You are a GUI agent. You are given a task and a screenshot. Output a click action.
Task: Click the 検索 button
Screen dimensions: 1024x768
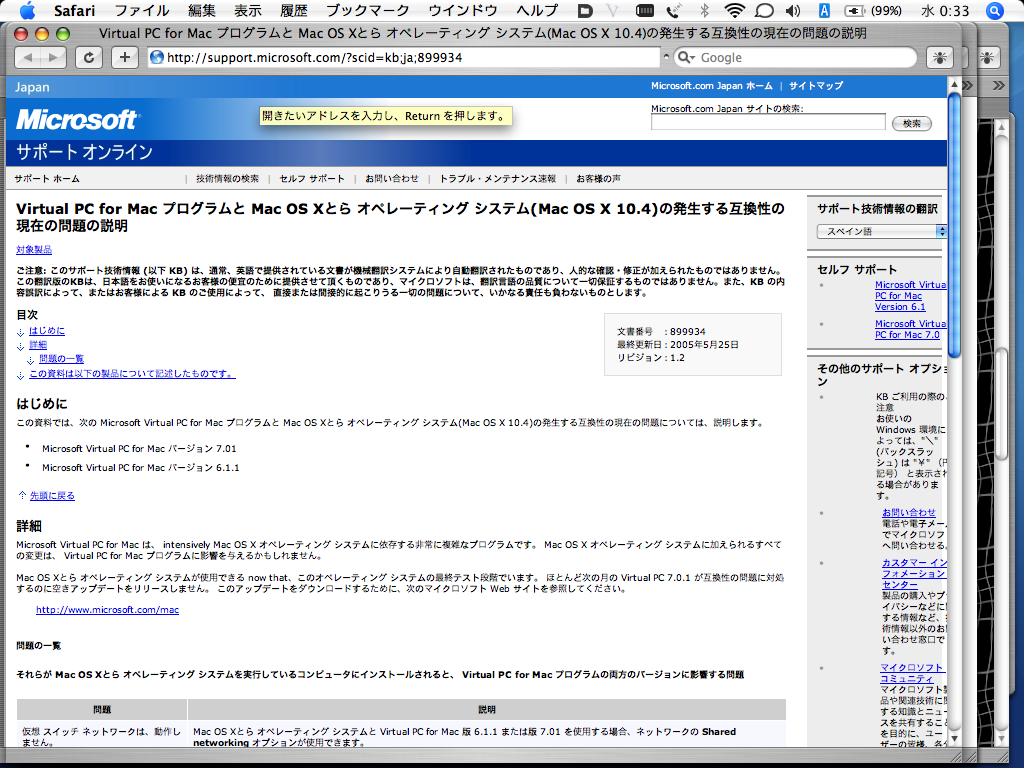(912, 123)
